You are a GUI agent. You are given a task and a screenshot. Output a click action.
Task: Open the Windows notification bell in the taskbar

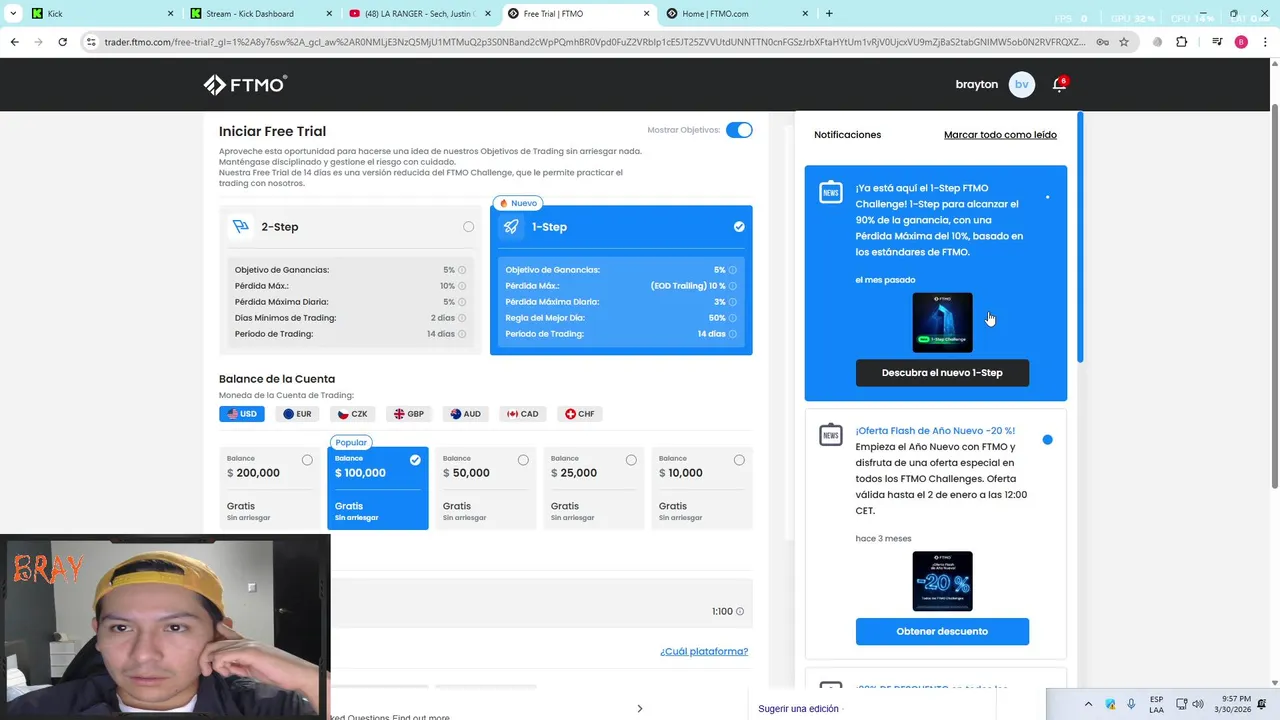(1262, 704)
